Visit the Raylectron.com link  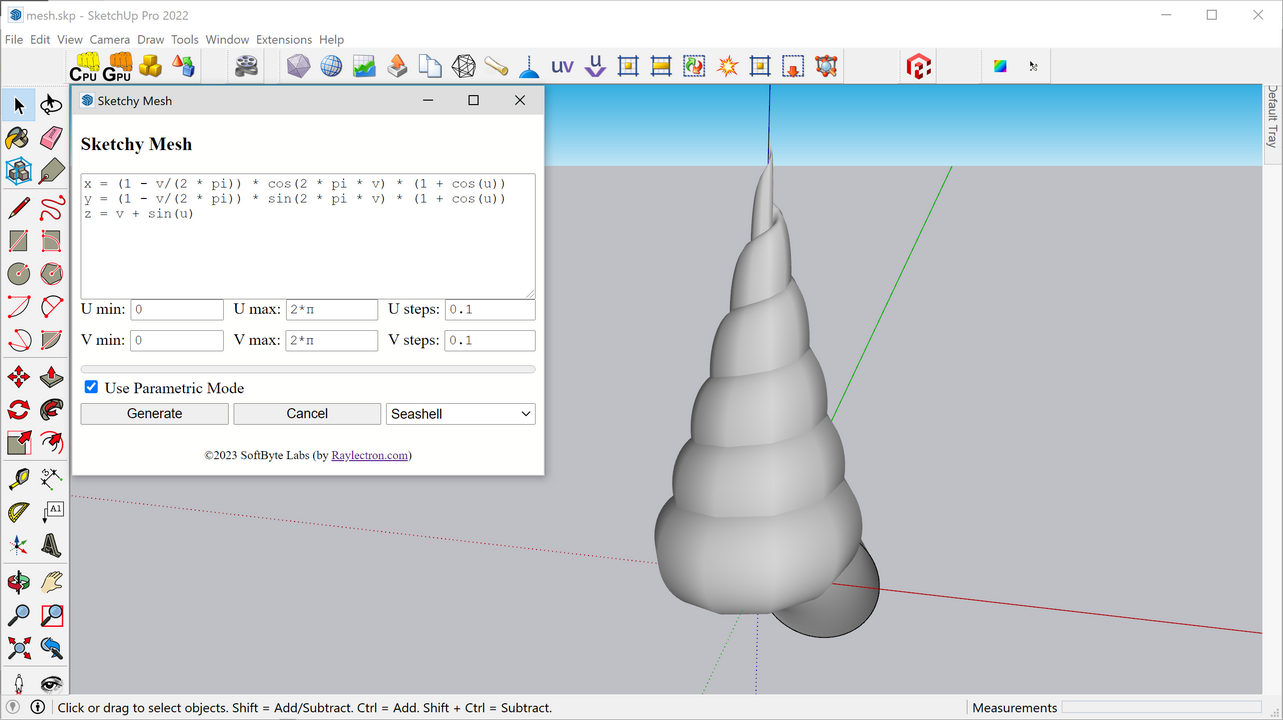(371, 455)
